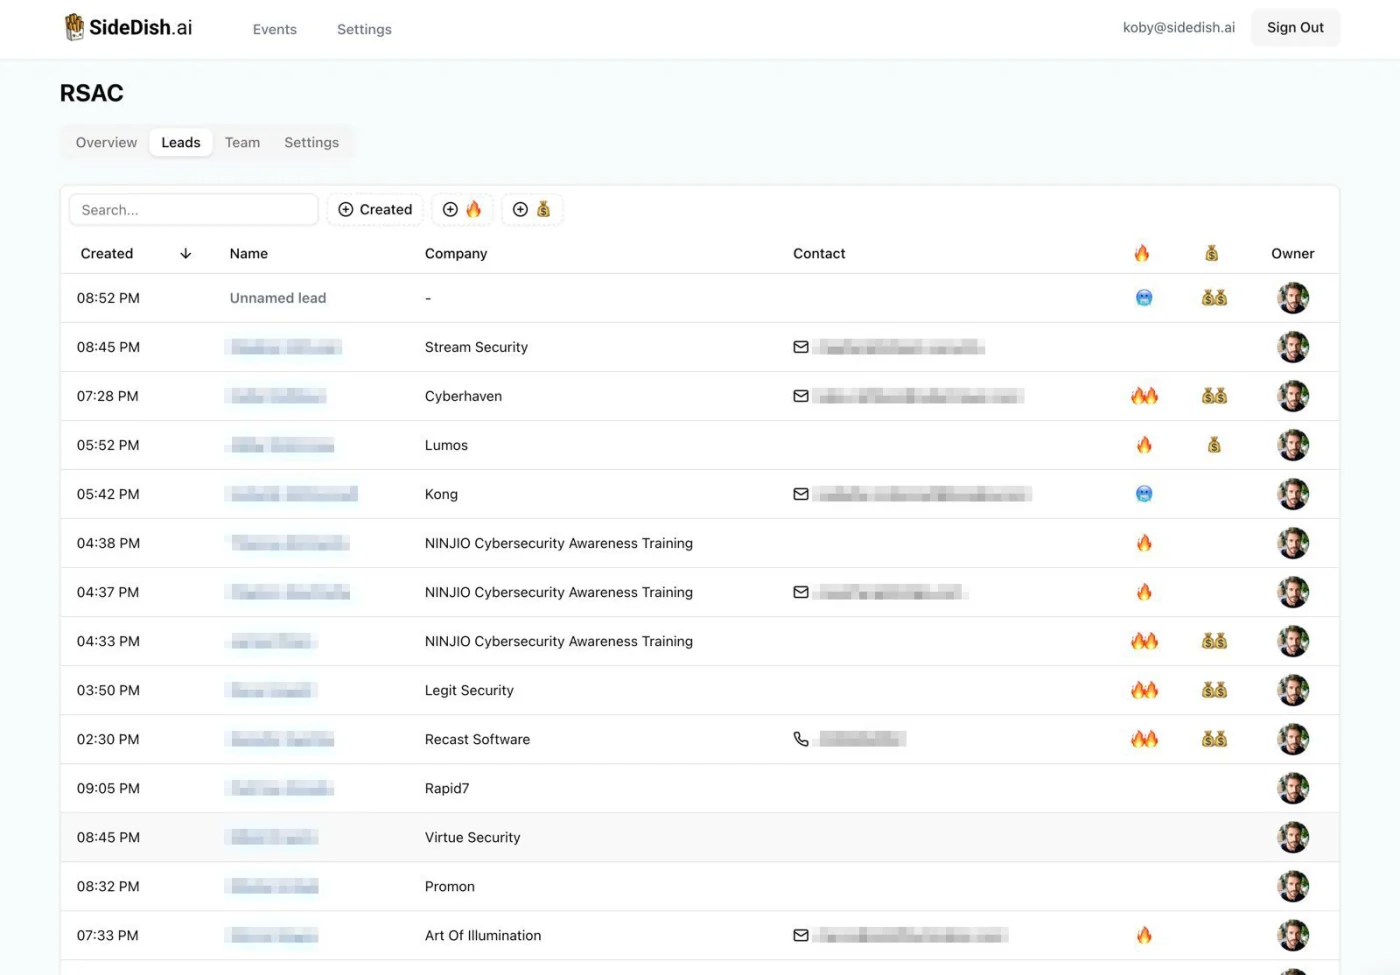
Task: Click the SideDish.ai logo
Action: click(128, 27)
